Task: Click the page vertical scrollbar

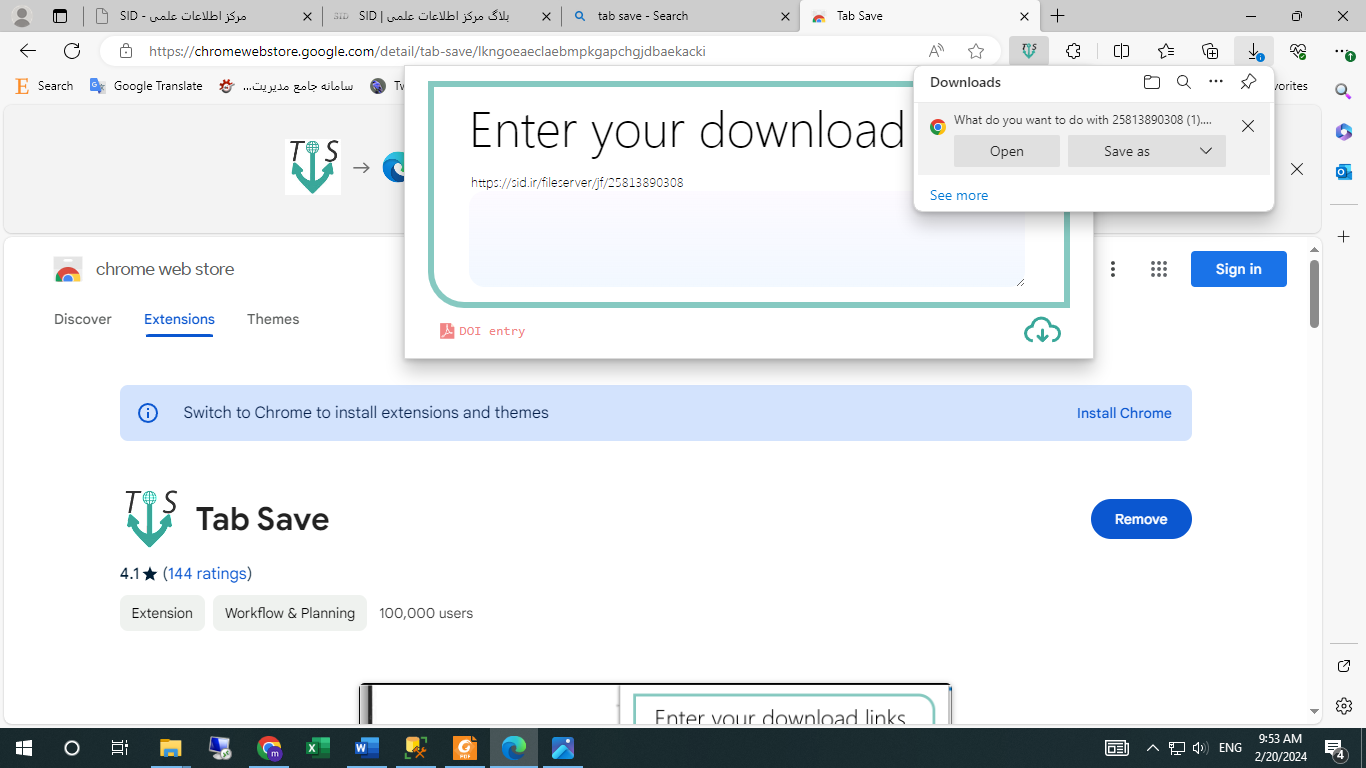Action: [x=1314, y=294]
